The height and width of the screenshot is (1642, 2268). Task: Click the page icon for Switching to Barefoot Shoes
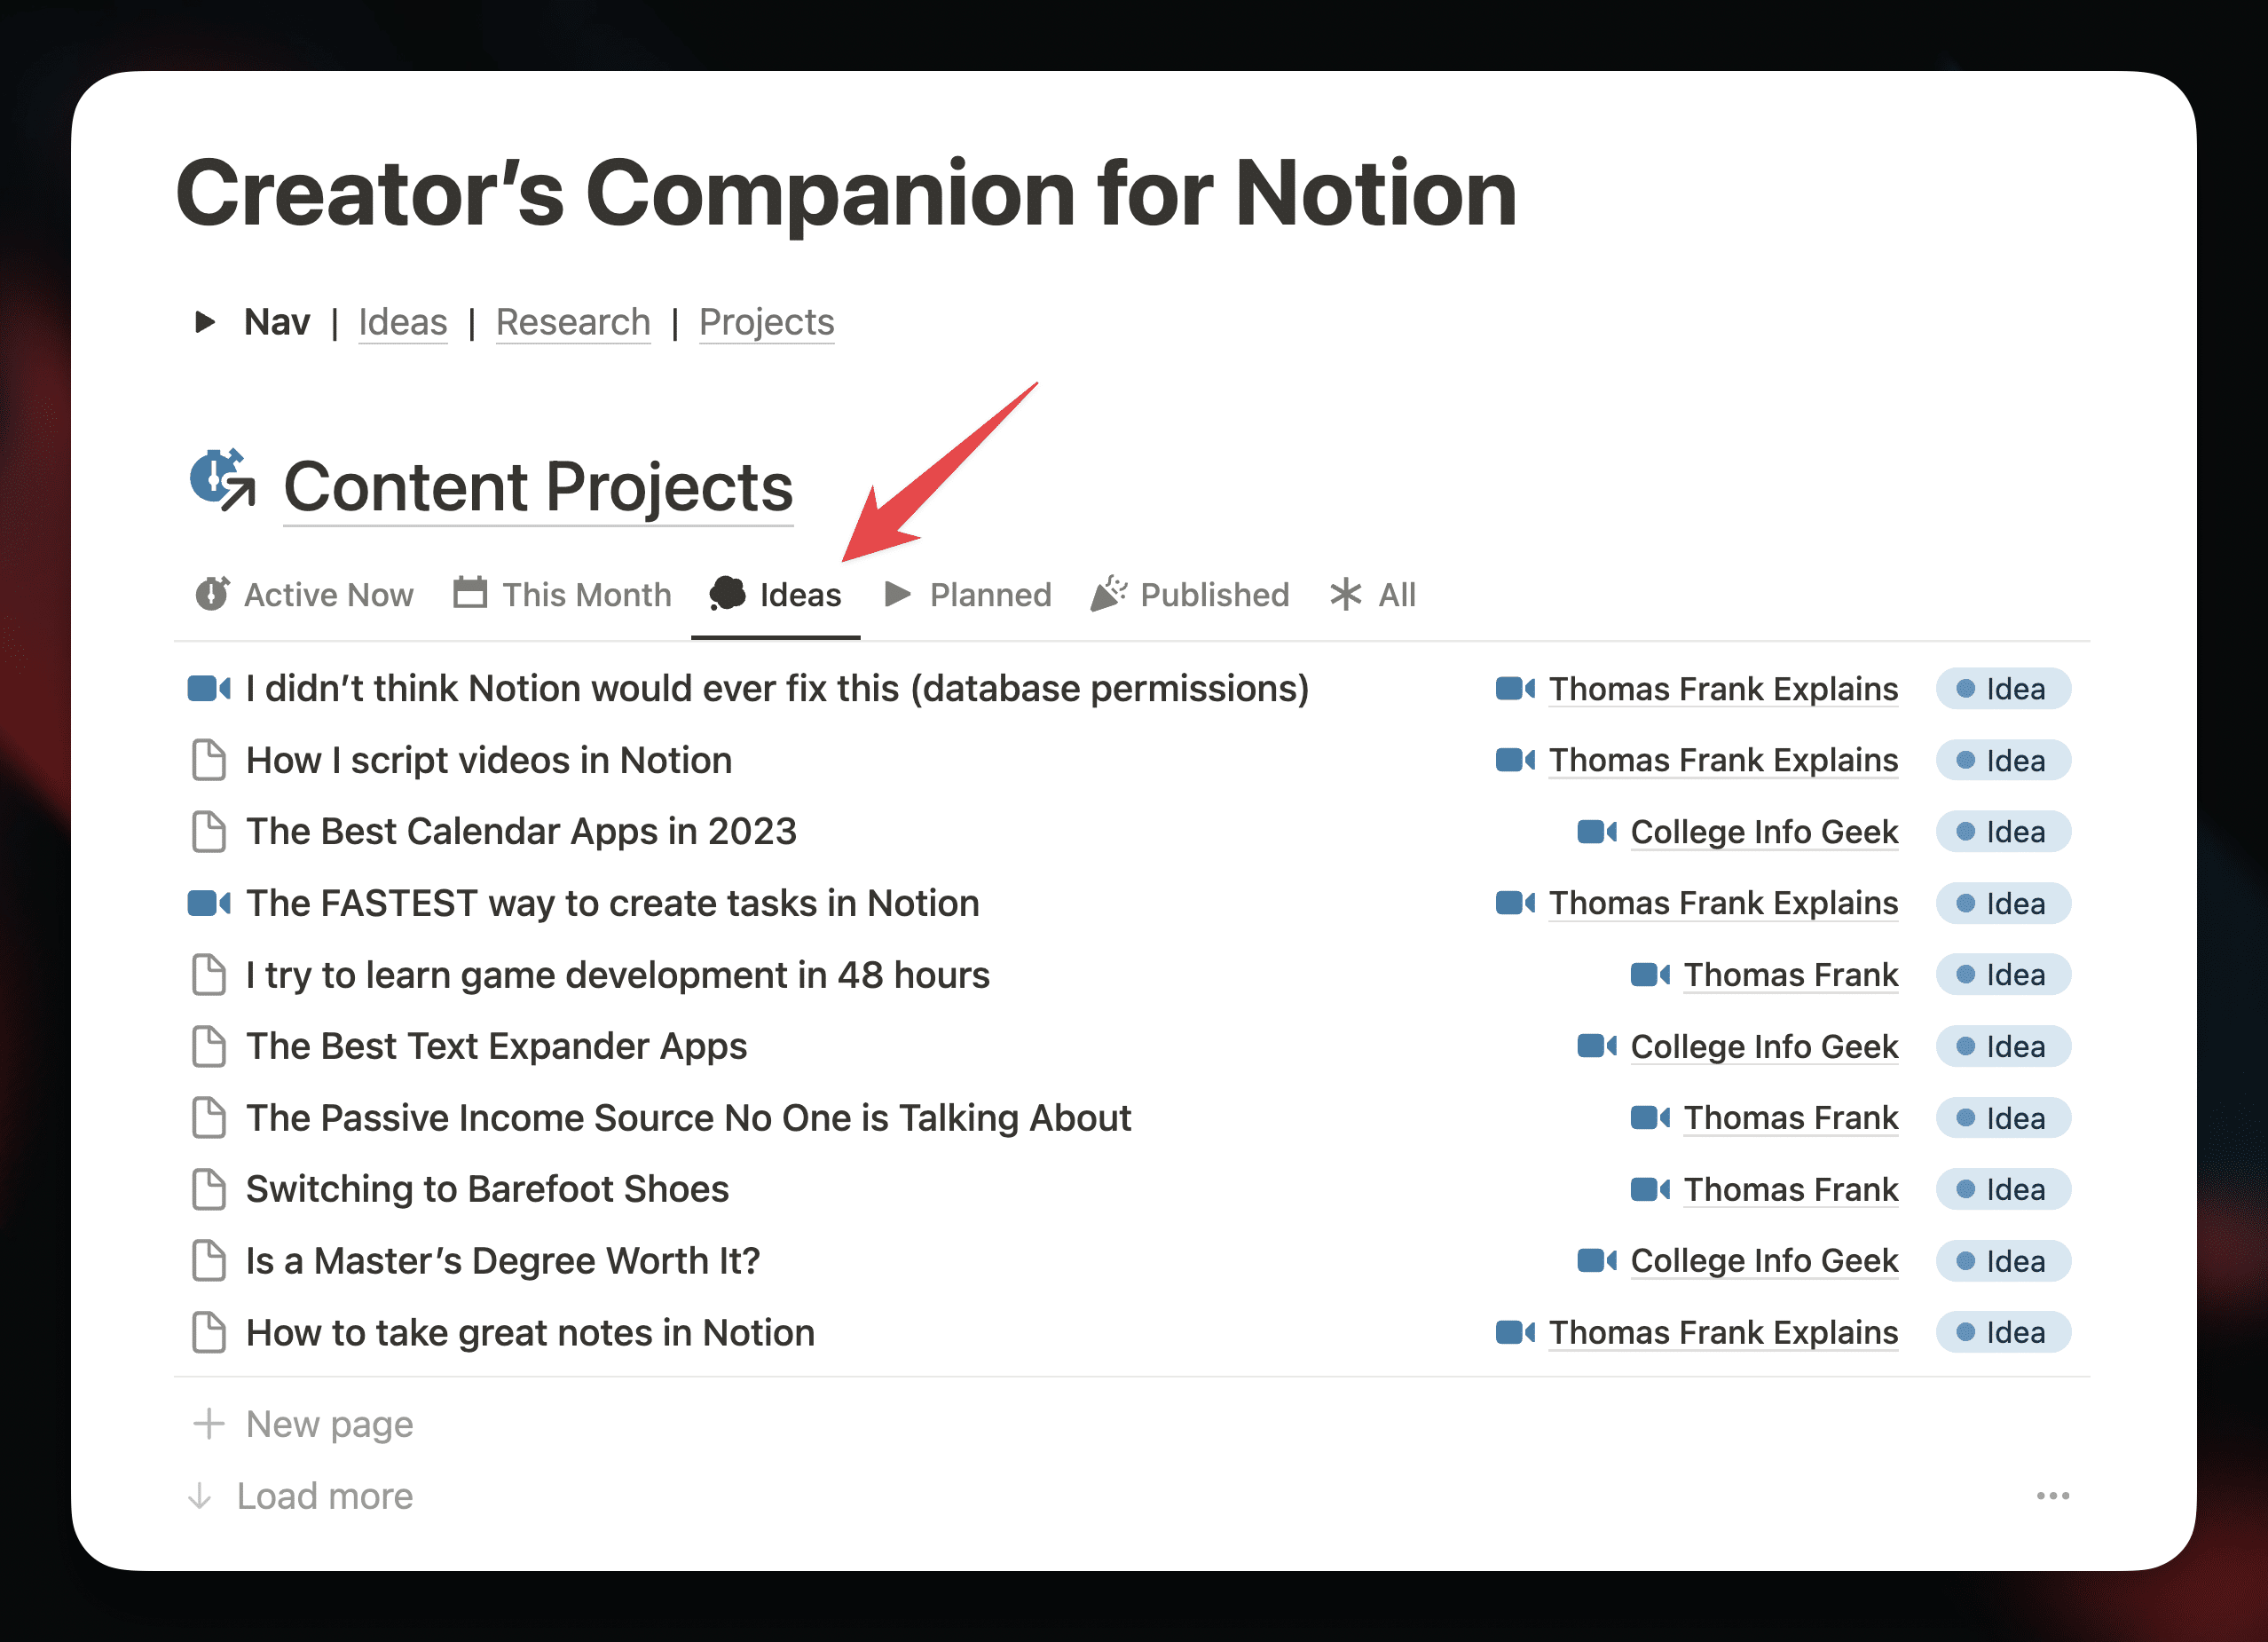point(209,1190)
